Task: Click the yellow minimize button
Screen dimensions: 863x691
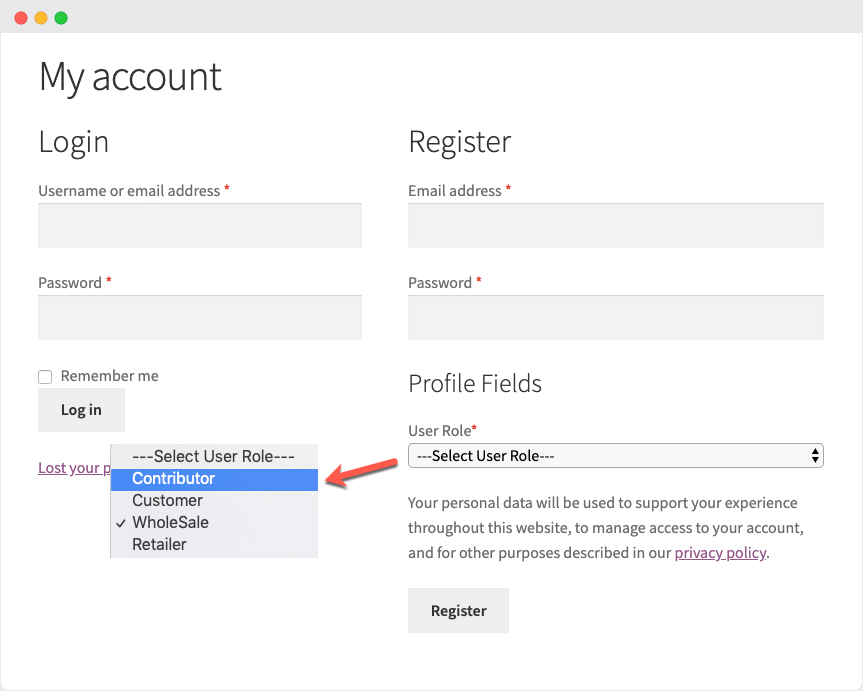Action: (40, 17)
